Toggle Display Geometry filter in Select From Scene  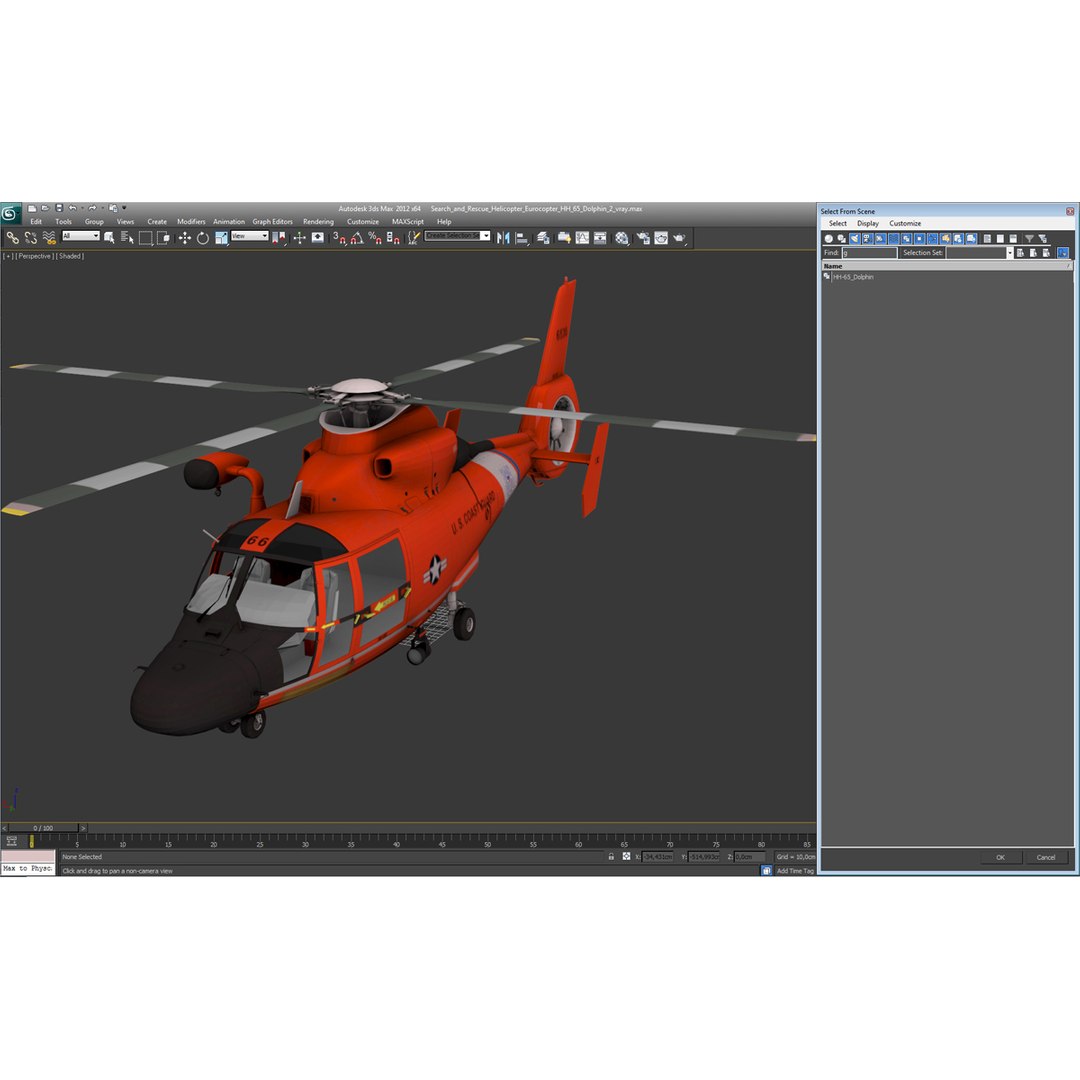[x=829, y=238]
